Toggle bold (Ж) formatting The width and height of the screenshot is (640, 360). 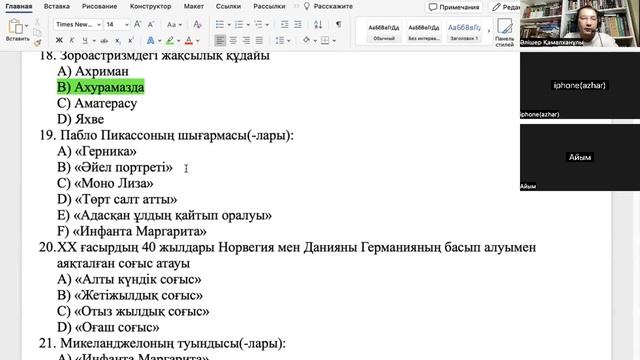[59, 40]
